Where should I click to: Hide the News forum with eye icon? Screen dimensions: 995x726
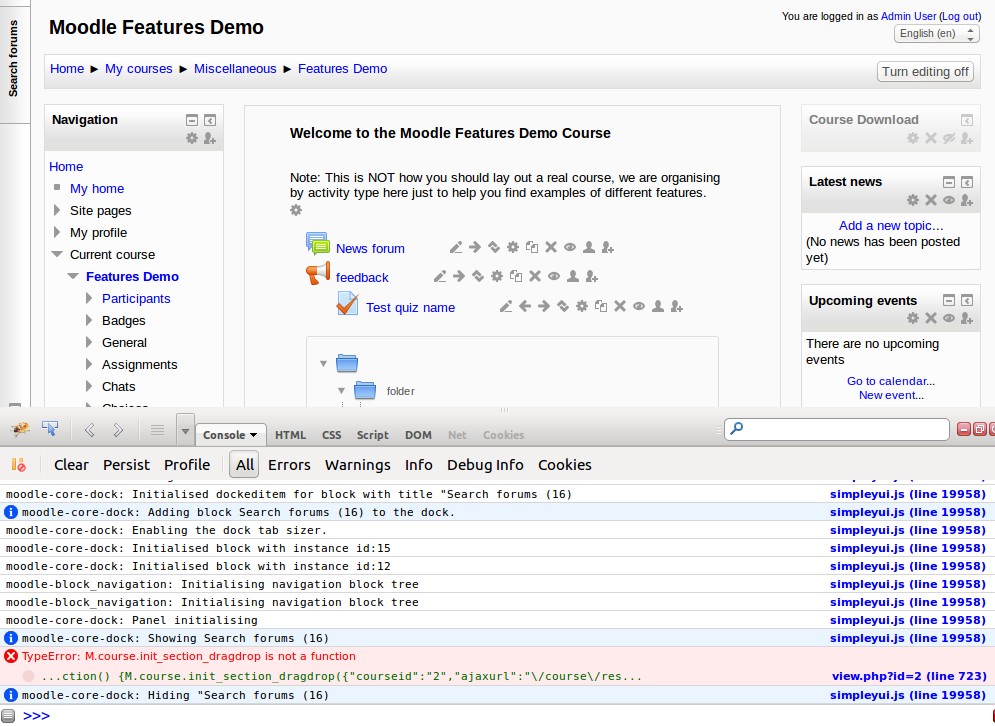(570, 248)
